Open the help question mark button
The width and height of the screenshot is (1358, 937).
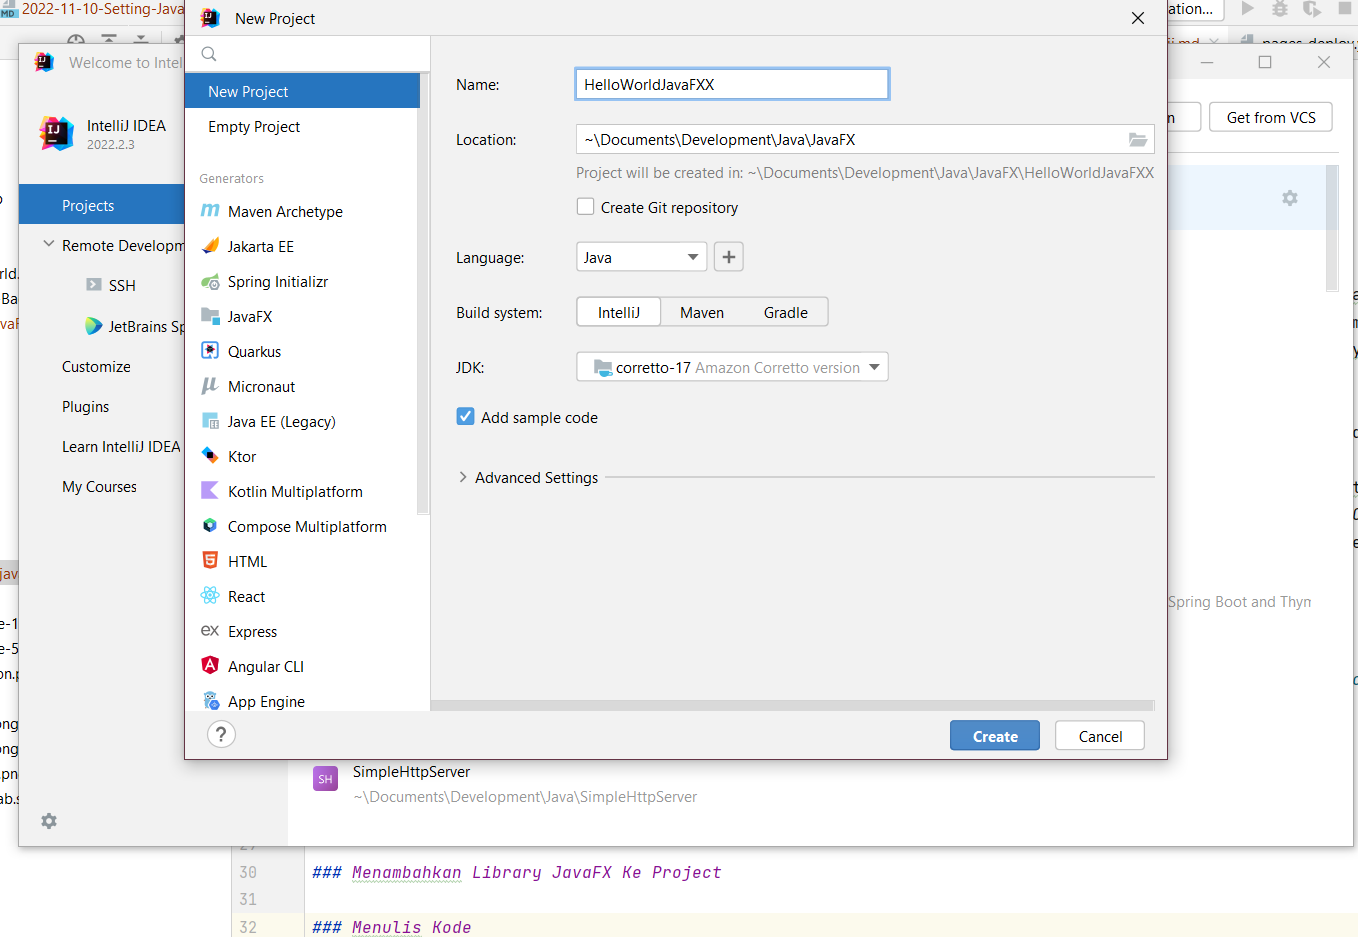(x=221, y=734)
